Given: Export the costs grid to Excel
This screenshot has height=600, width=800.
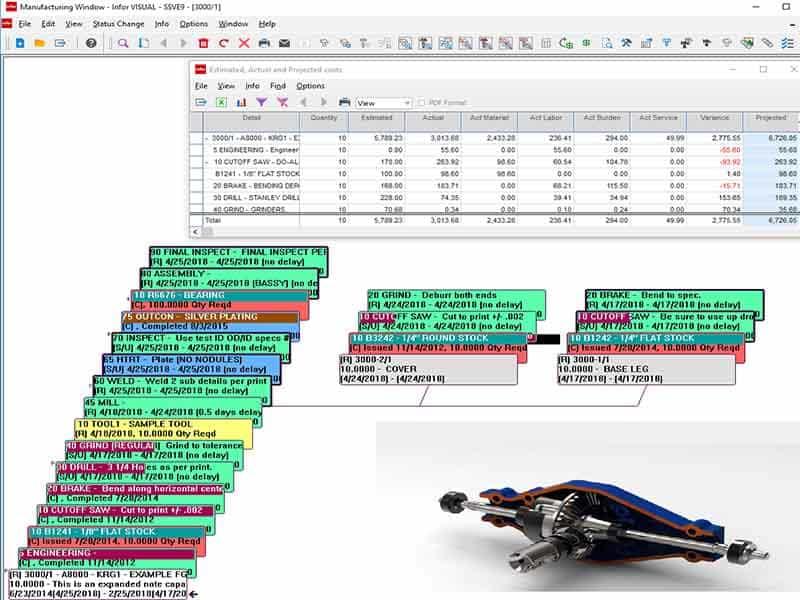Looking at the screenshot, I should tap(220, 102).
